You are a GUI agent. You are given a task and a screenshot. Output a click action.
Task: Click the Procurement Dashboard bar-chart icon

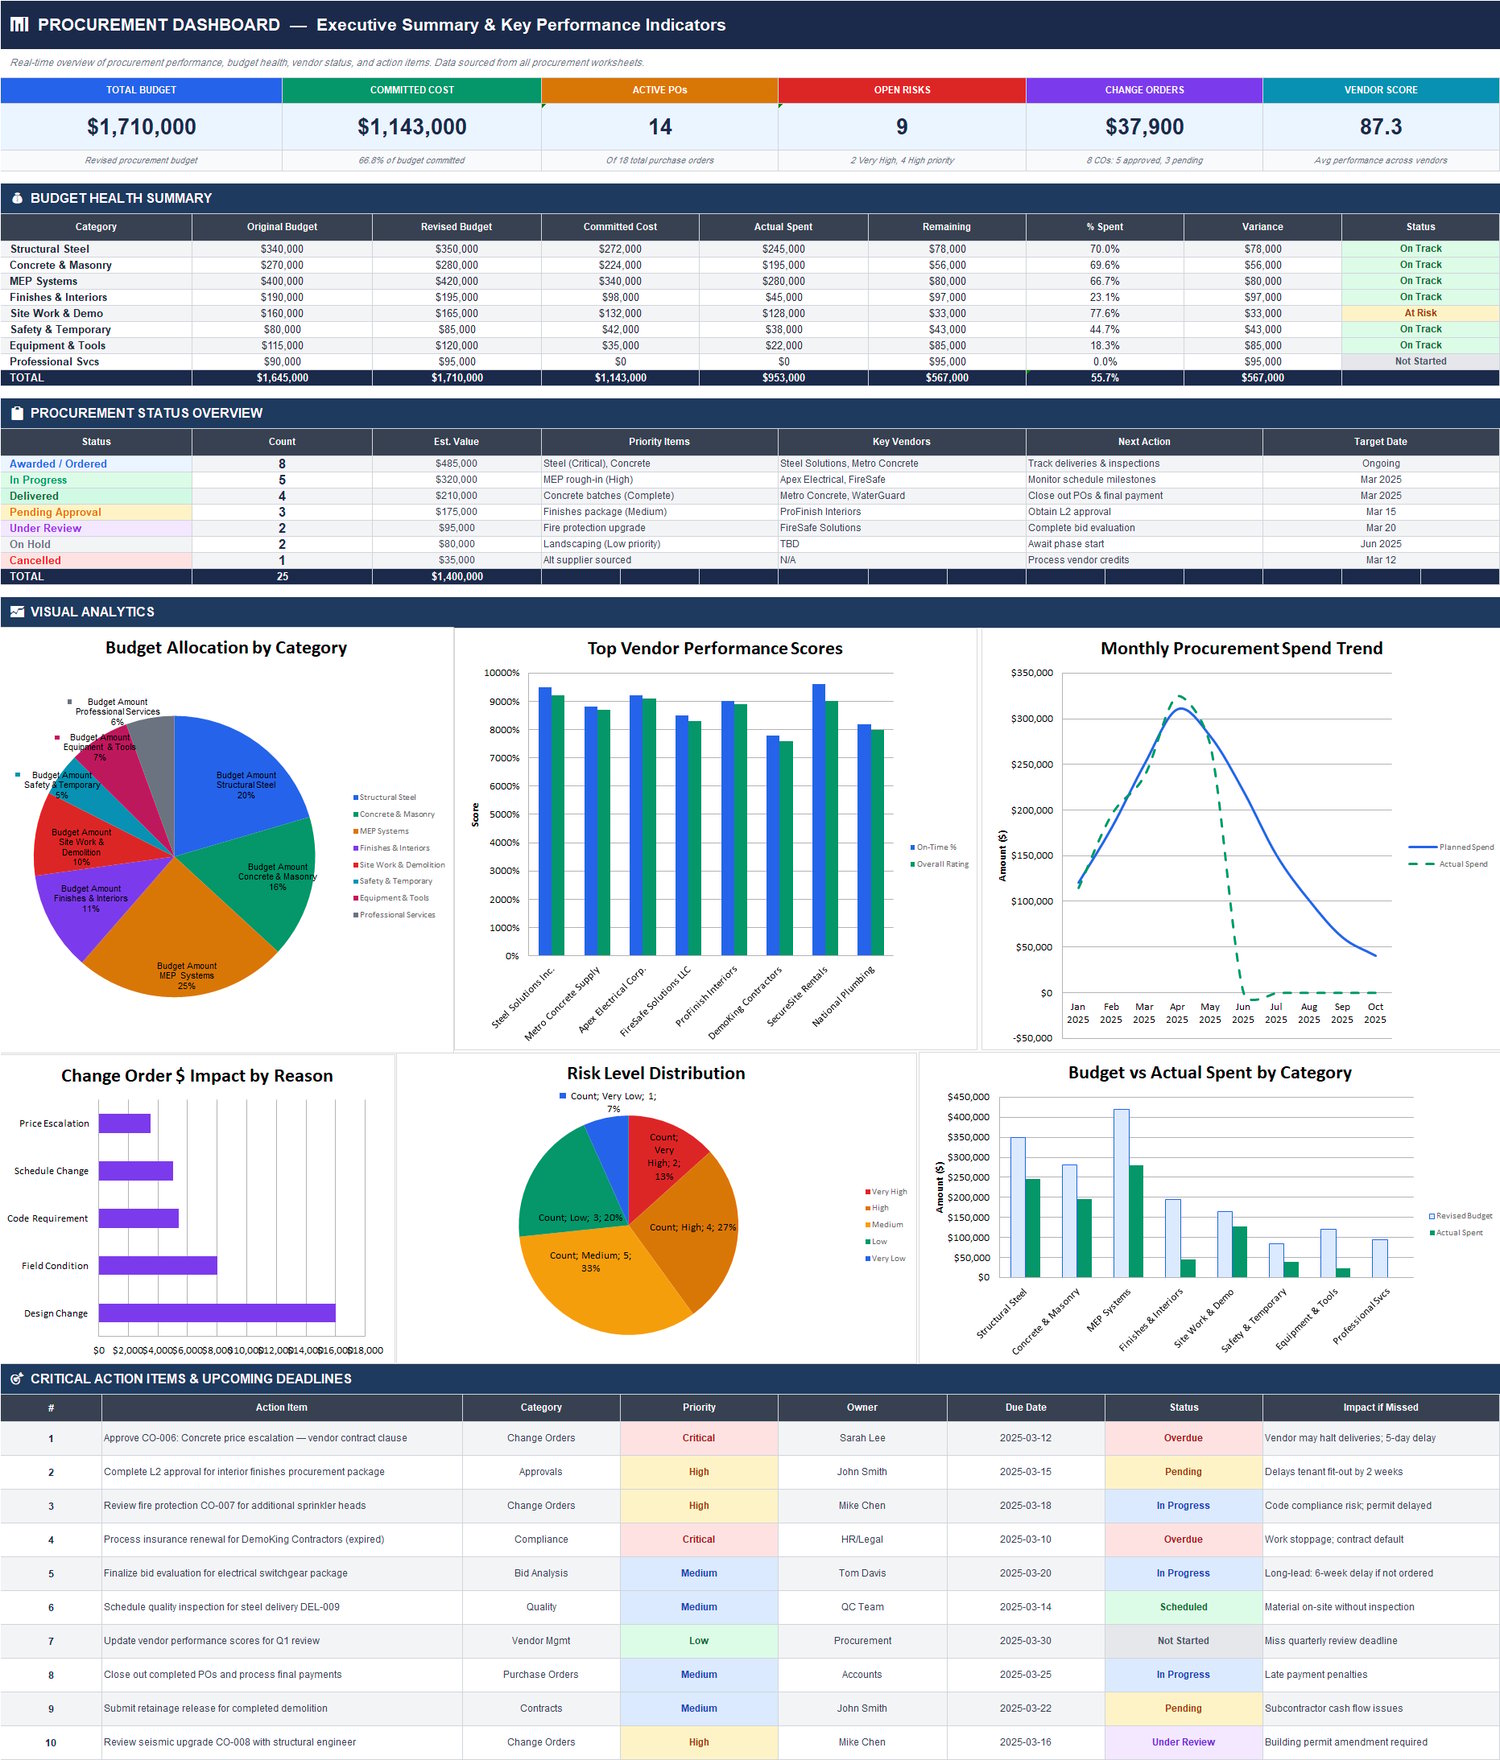point(19,25)
